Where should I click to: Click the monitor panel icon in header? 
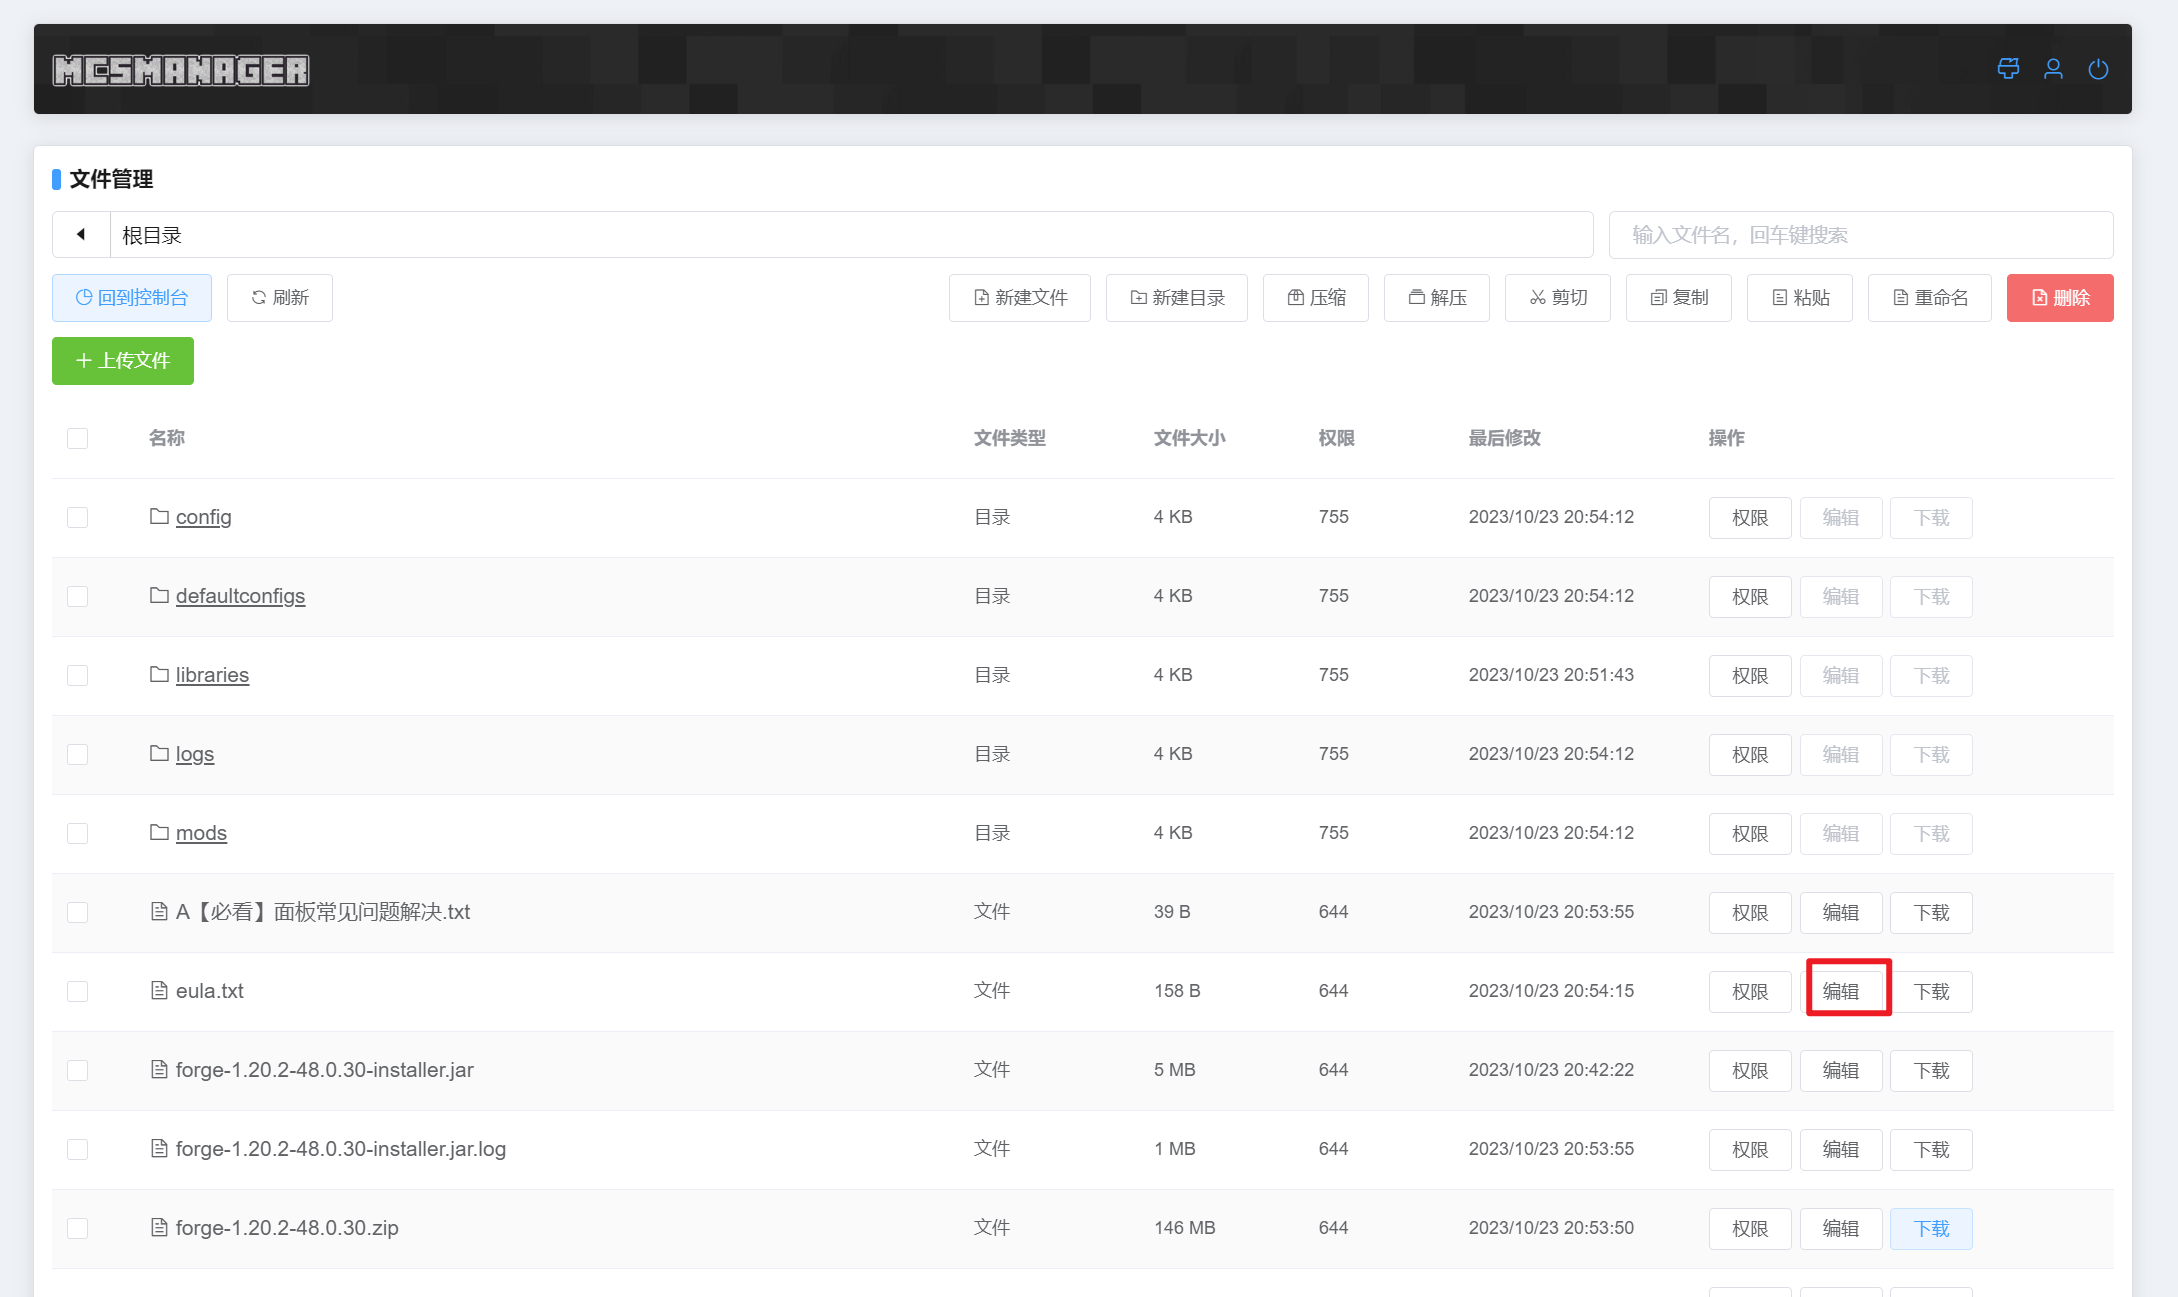click(2008, 69)
